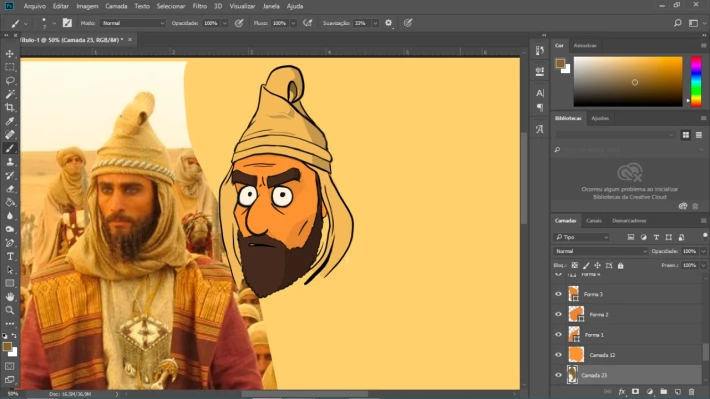710x399 pixels.
Task: Toggle pressure for opacity button
Action: 239,23
